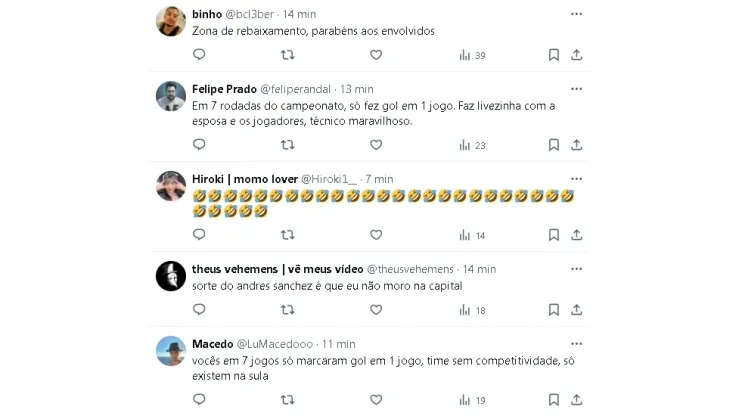Share Macedo's tweet
Image resolution: width=740 pixels, height=416 pixels.
[576, 400]
